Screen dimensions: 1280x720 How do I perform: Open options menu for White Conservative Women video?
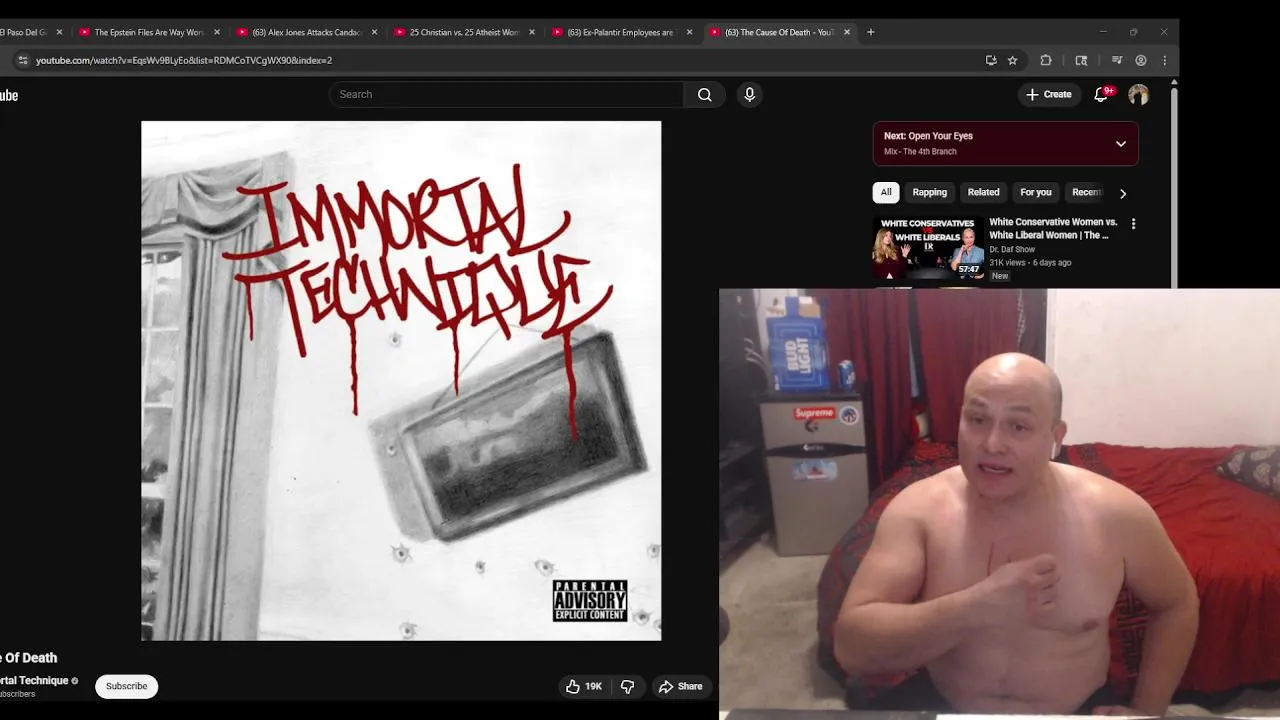pos(1133,224)
